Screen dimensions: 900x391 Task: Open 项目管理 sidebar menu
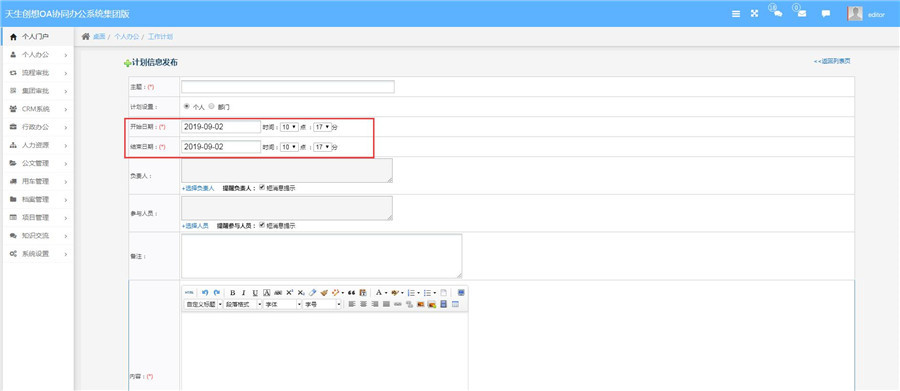37,217
